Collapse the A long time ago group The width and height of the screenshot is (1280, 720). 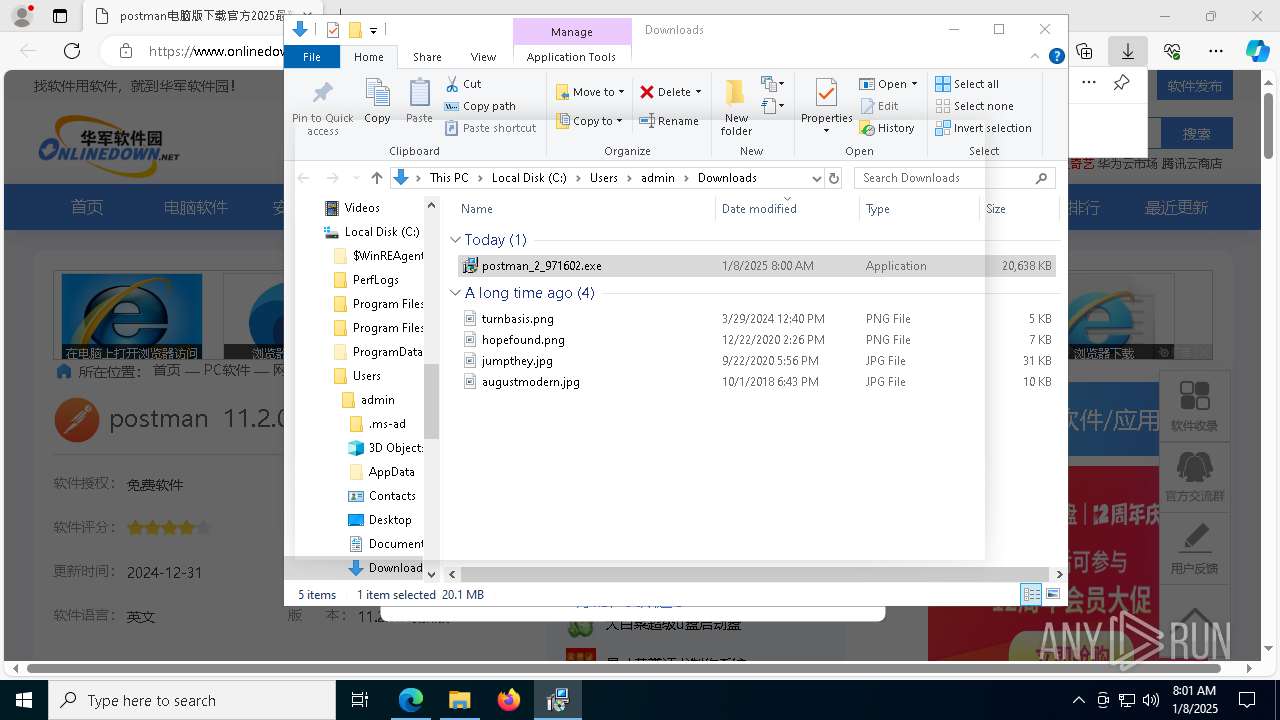click(455, 293)
